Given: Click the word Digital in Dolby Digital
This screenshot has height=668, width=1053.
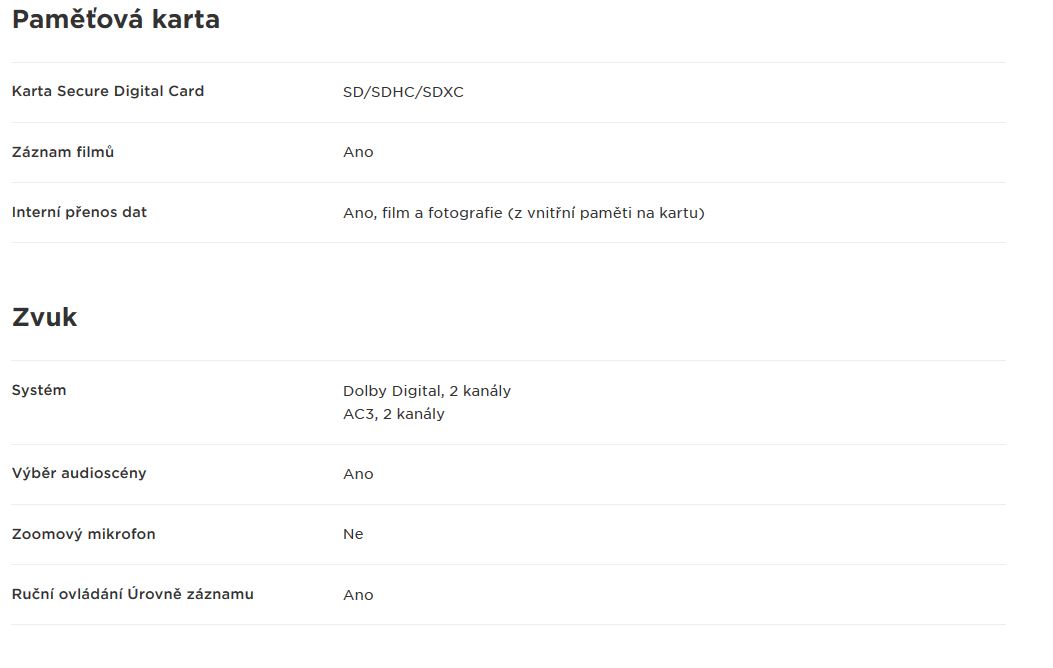Looking at the screenshot, I should point(418,391).
